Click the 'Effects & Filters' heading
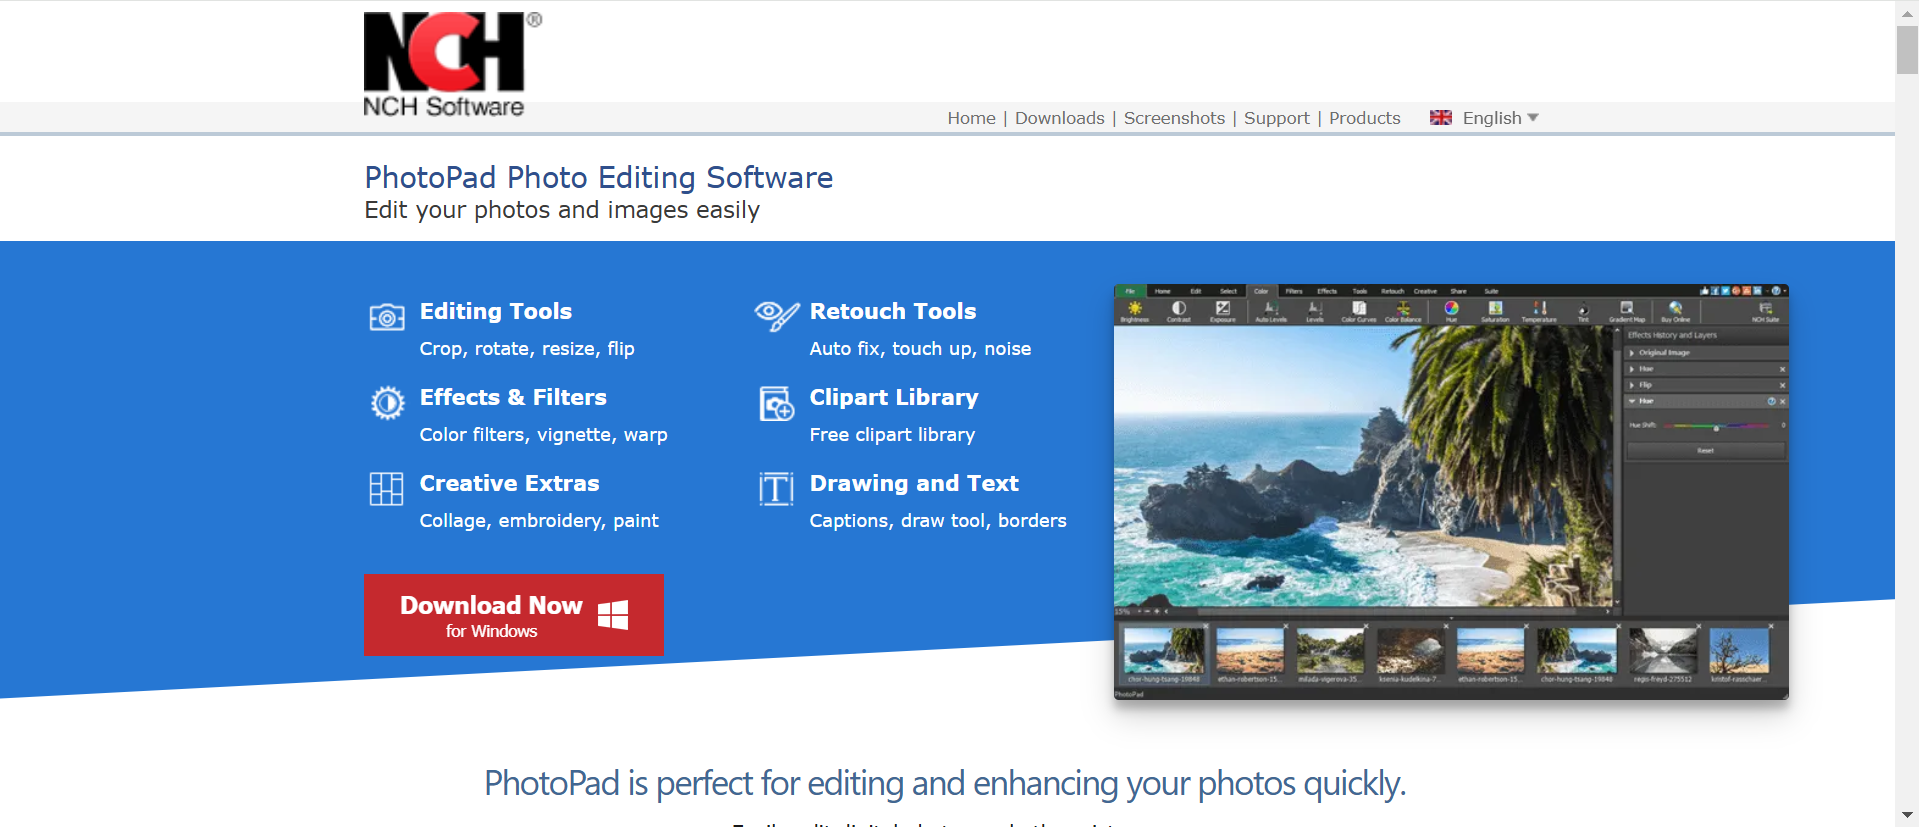The width and height of the screenshot is (1919, 827). click(x=513, y=397)
